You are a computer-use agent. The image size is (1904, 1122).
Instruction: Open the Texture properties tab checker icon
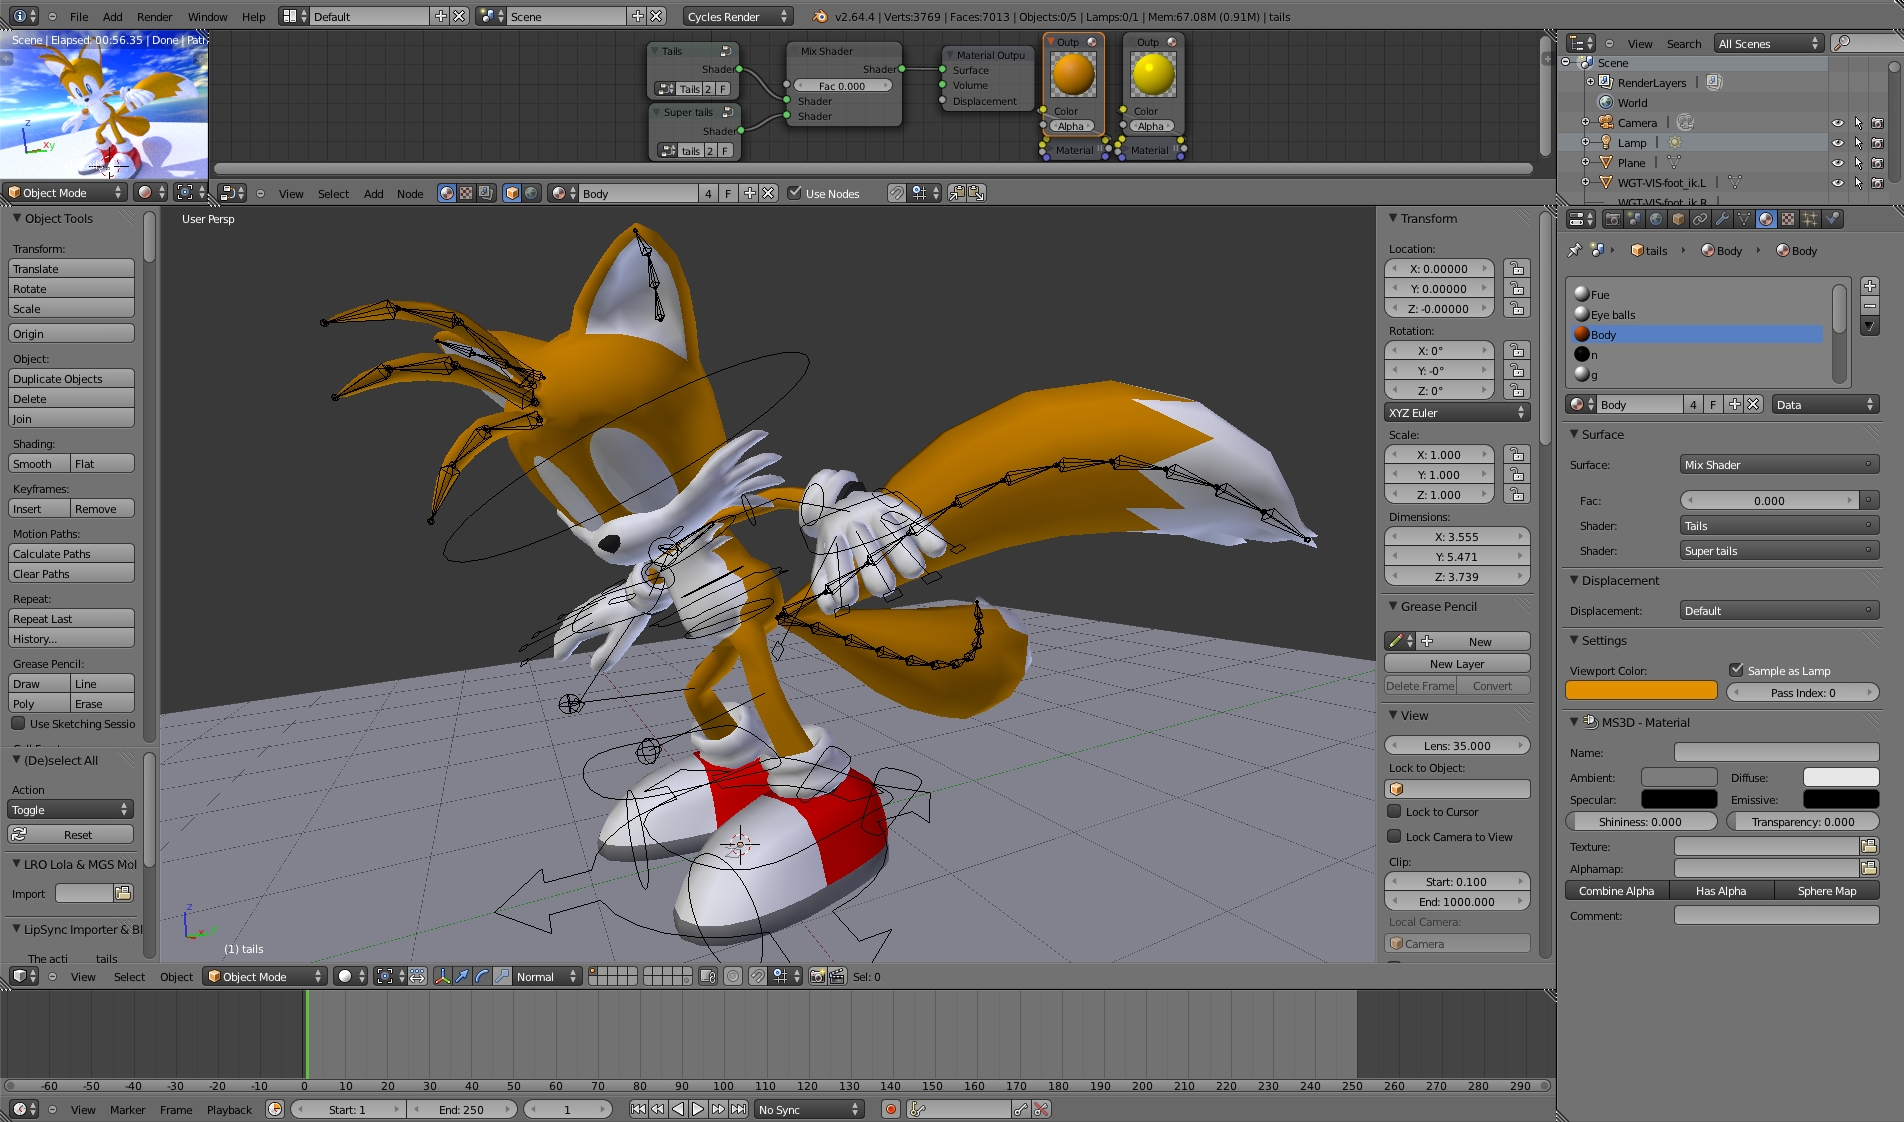pyautogui.click(x=1788, y=219)
